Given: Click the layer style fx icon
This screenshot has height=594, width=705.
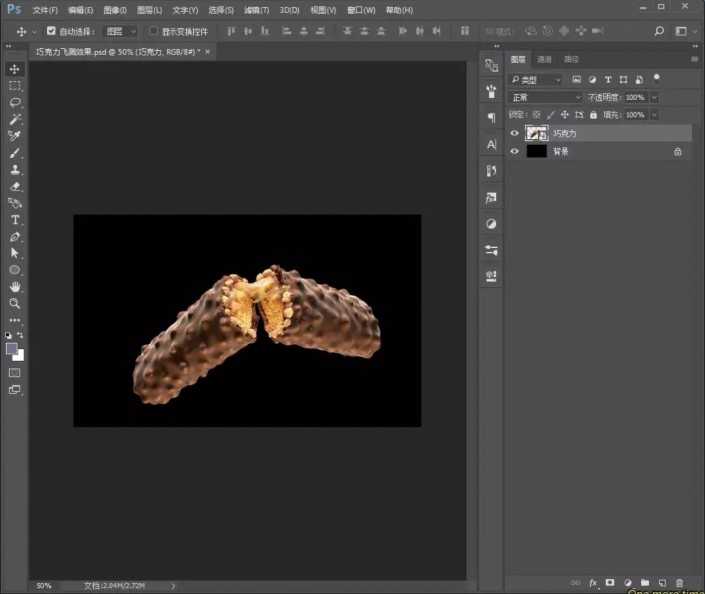Looking at the screenshot, I should [x=593, y=582].
